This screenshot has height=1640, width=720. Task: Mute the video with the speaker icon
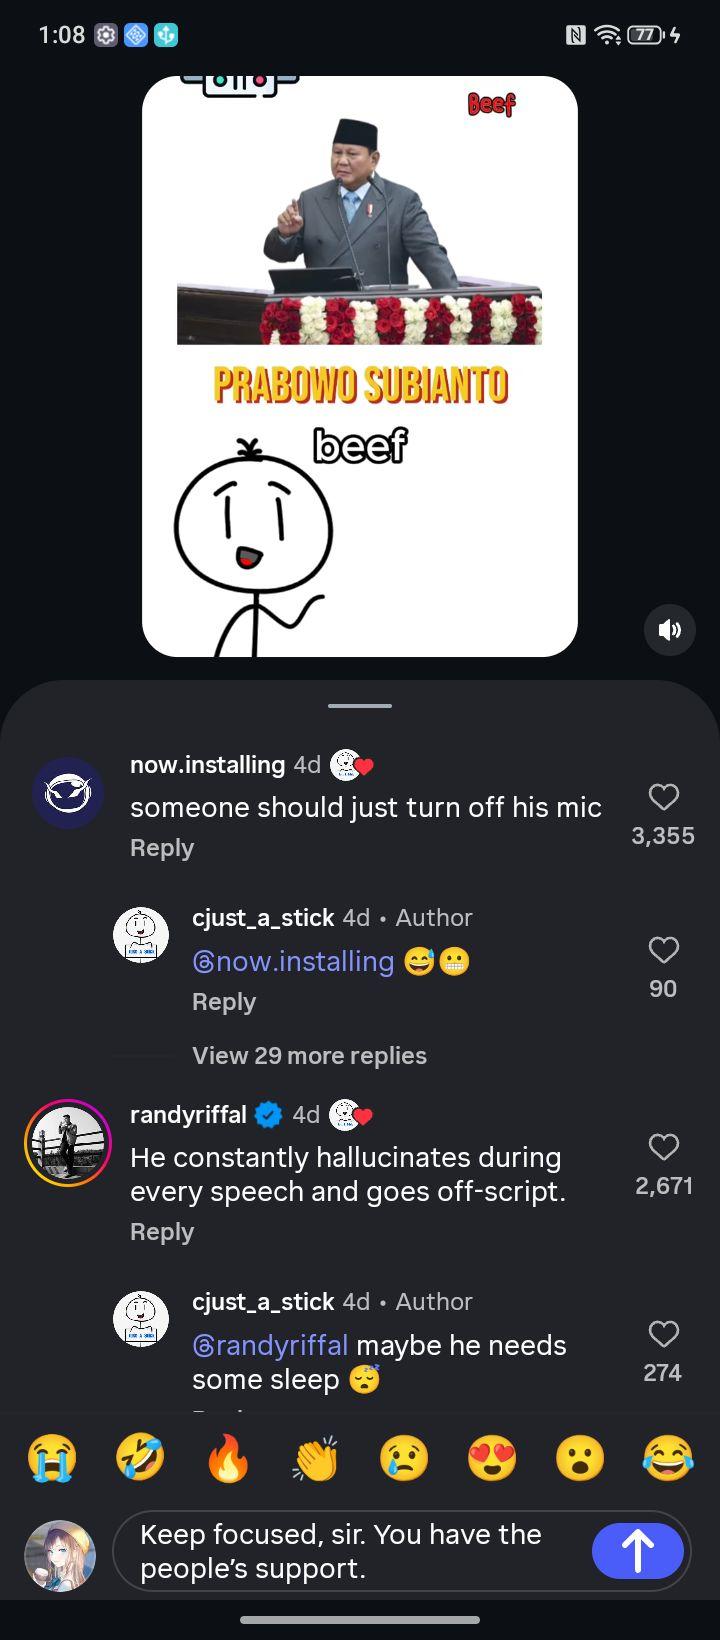point(669,629)
